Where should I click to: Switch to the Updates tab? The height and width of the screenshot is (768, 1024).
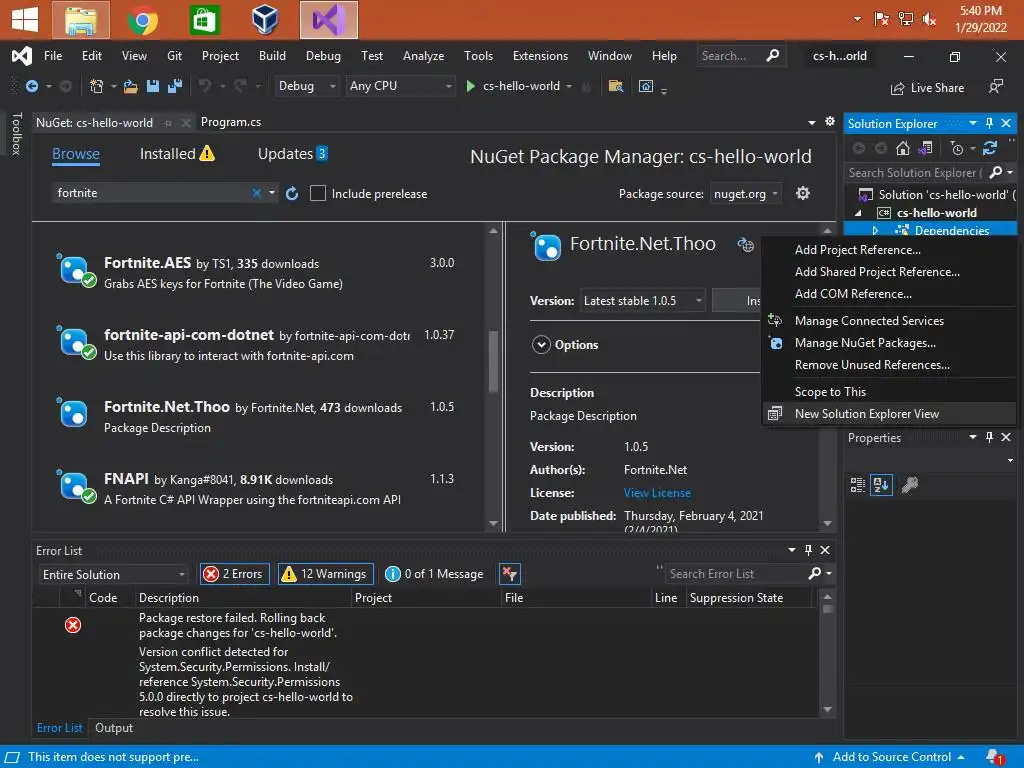293,154
